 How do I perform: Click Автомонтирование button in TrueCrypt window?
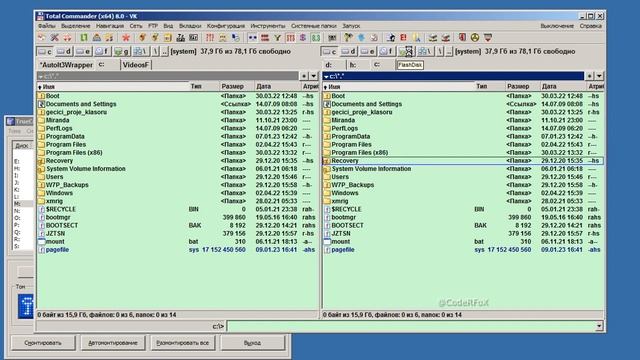[x=113, y=343]
